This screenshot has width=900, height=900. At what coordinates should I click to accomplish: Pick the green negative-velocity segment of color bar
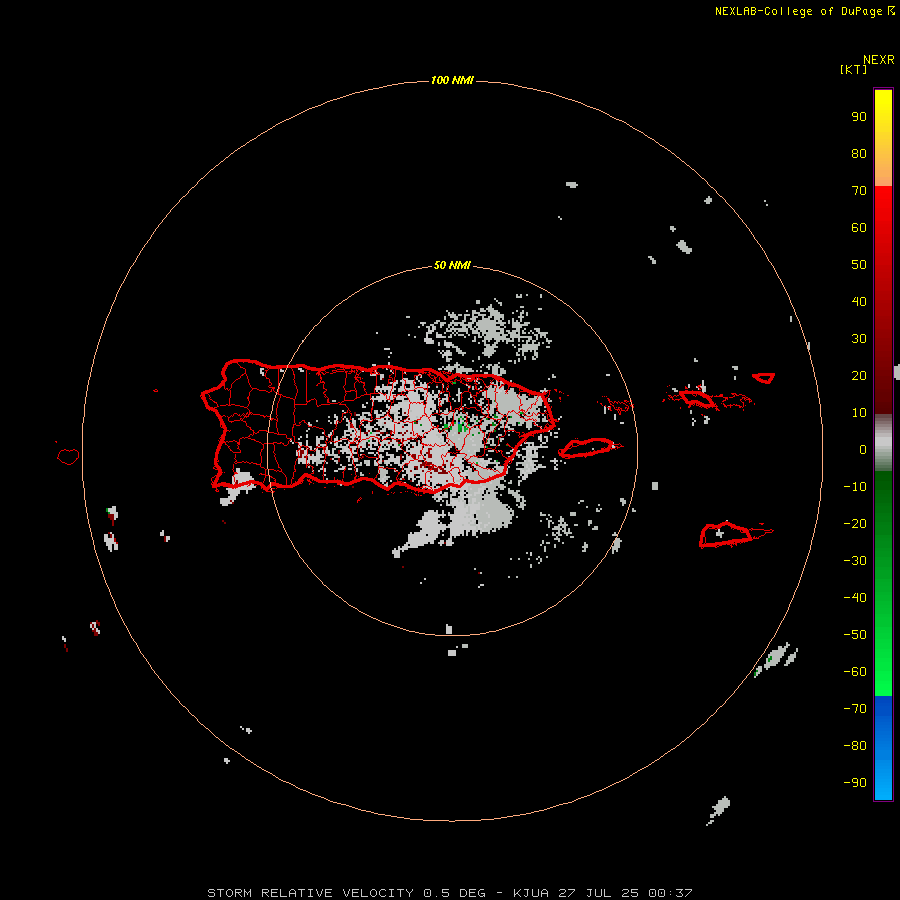[883, 583]
